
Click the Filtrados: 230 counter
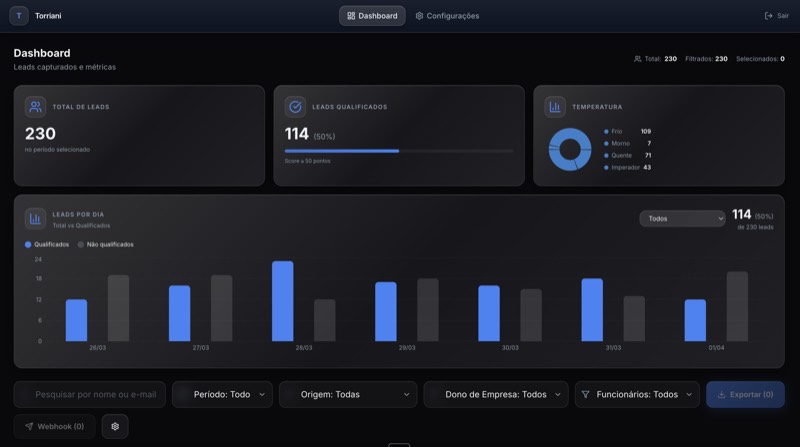(x=706, y=59)
